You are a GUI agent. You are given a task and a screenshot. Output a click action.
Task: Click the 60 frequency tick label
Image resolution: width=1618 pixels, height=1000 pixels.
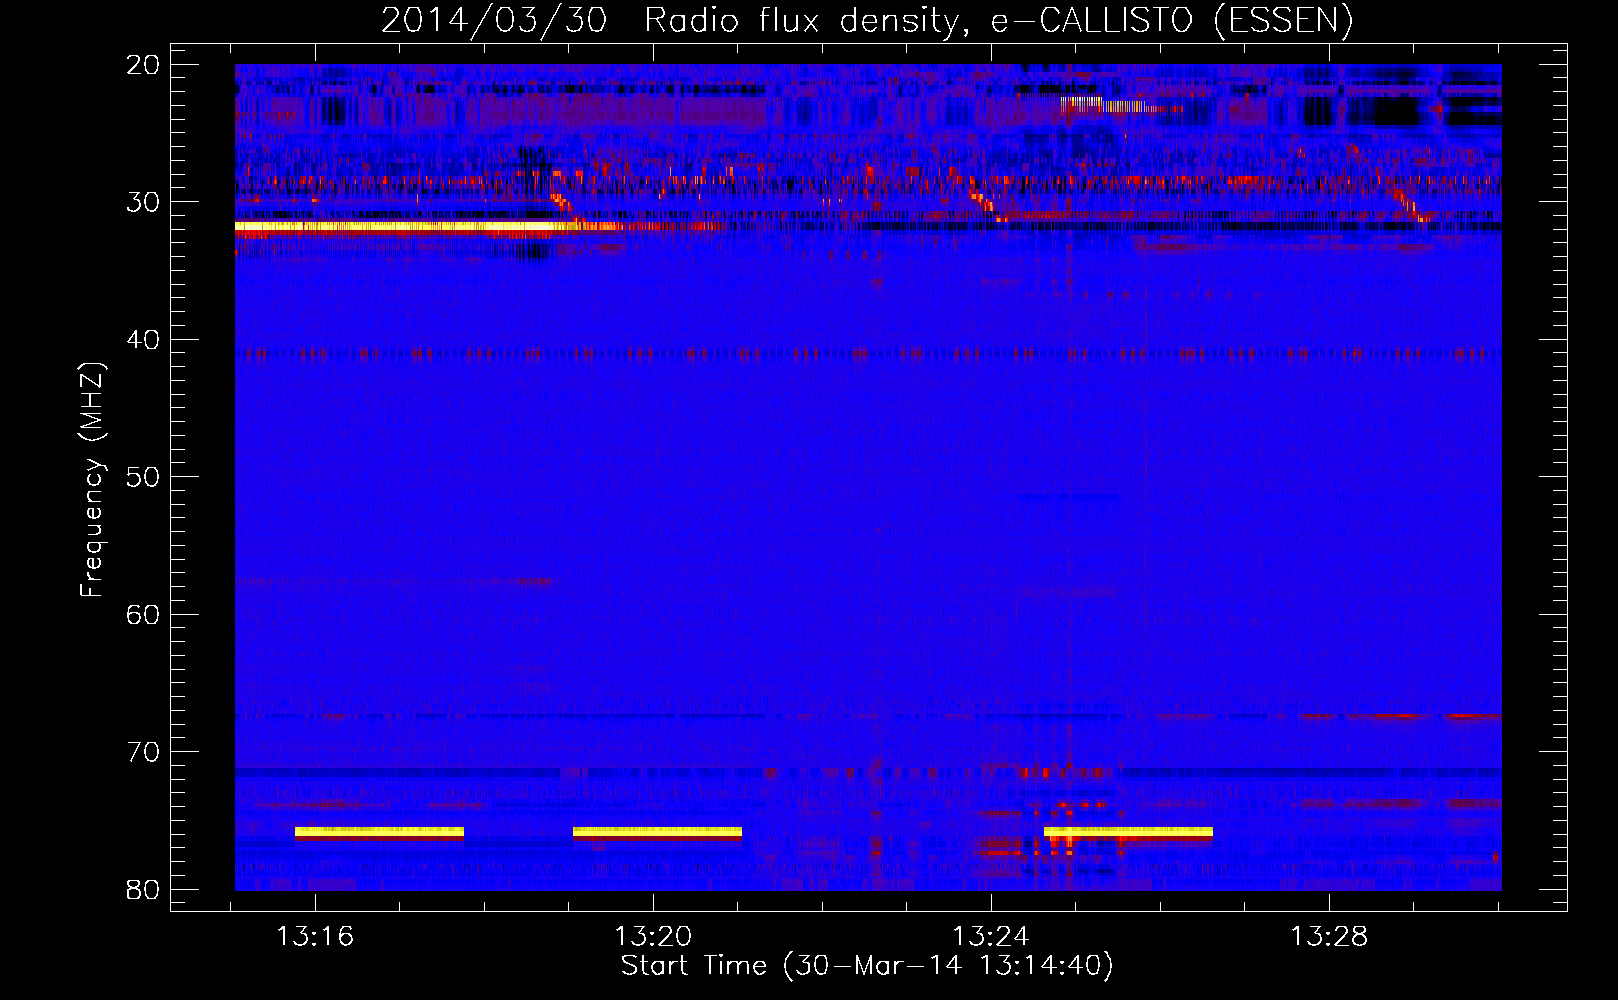144,614
